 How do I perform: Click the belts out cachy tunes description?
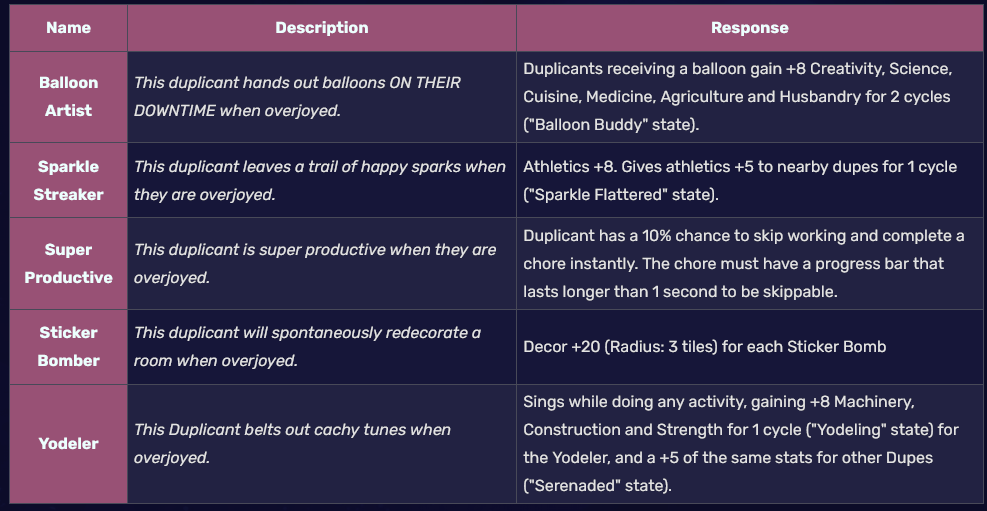click(x=292, y=443)
